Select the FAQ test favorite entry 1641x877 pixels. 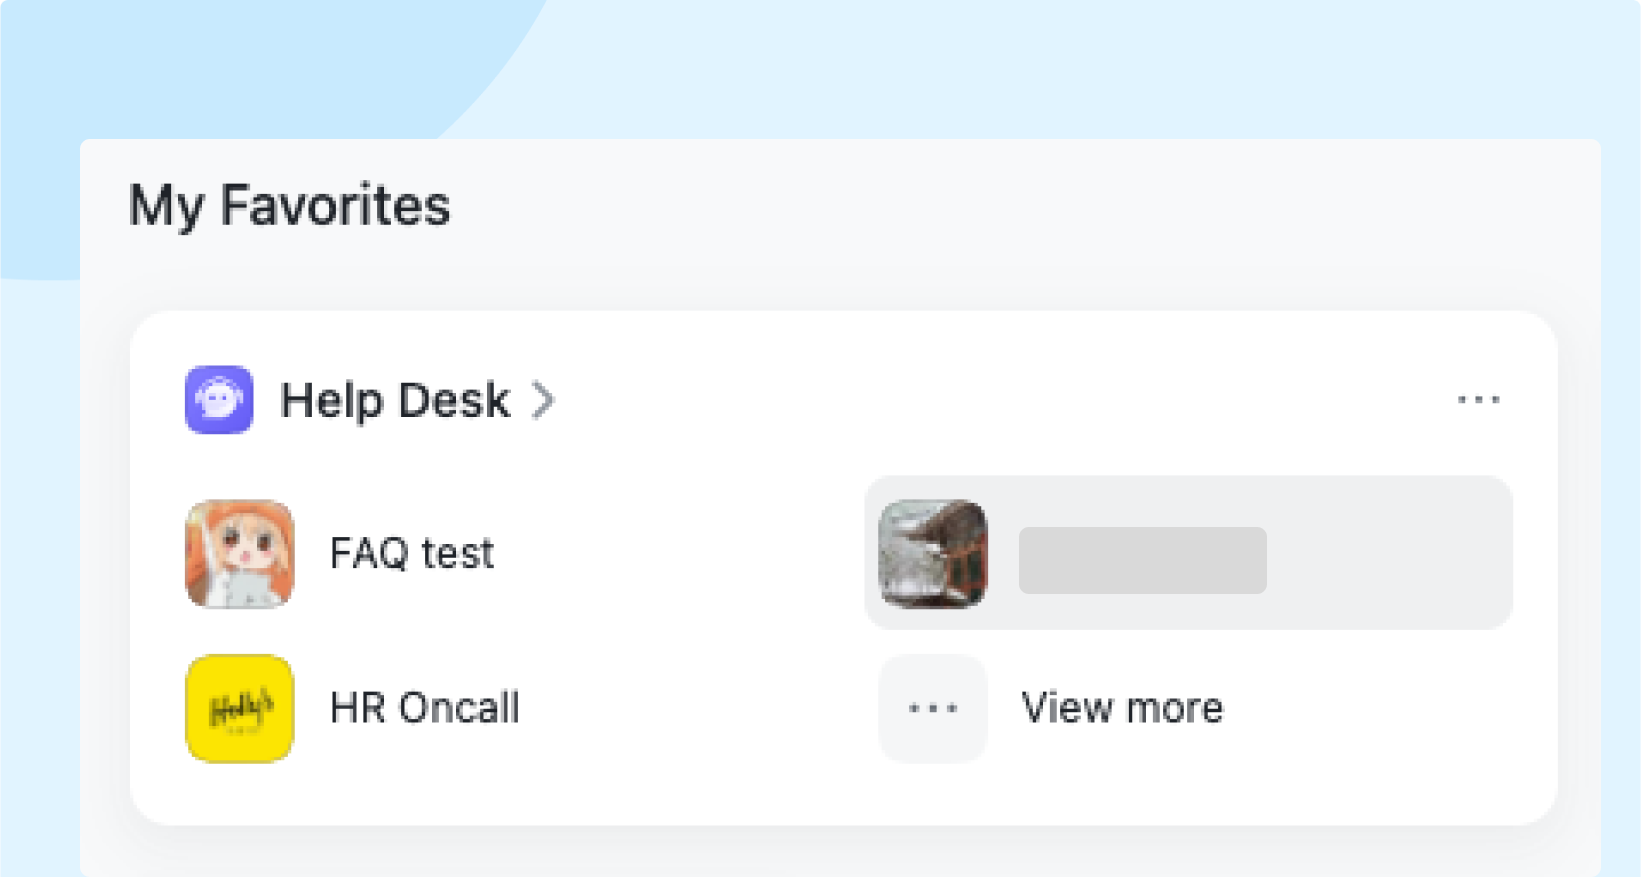coord(411,554)
